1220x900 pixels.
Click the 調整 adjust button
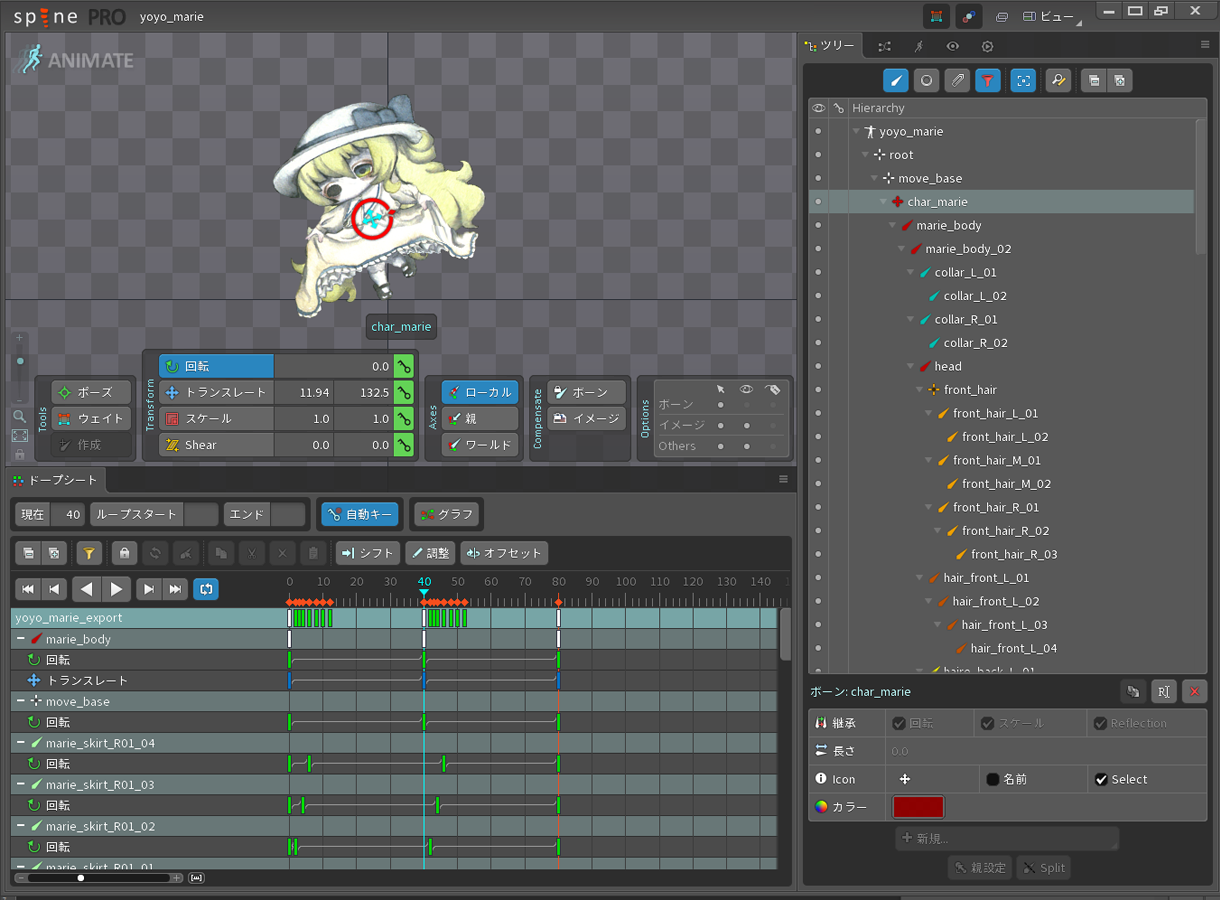pyautogui.click(x=430, y=553)
